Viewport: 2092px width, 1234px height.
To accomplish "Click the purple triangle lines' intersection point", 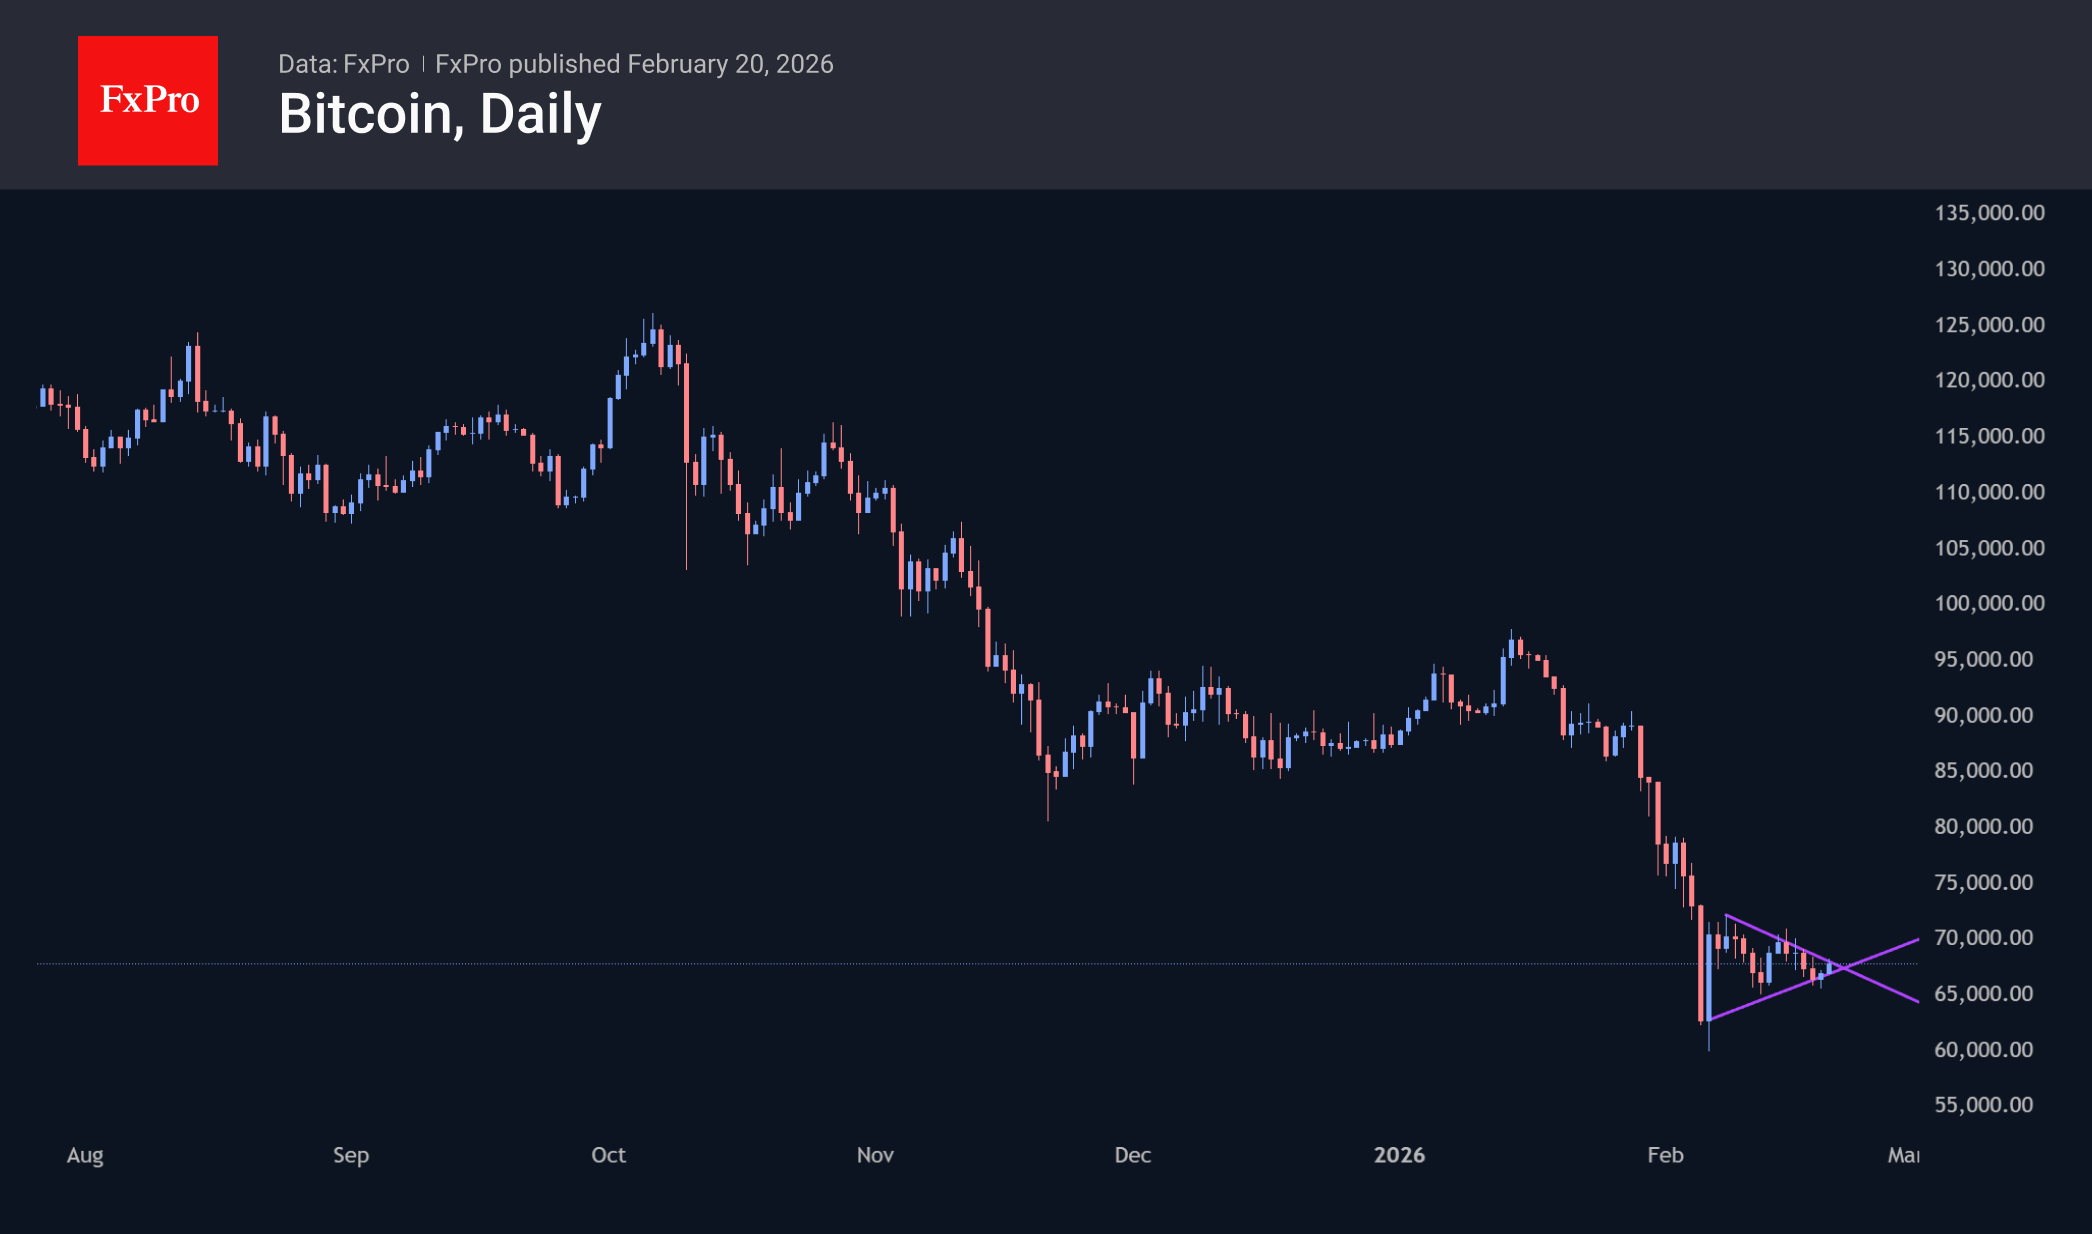I will pyautogui.click(x=1844, y=968).
